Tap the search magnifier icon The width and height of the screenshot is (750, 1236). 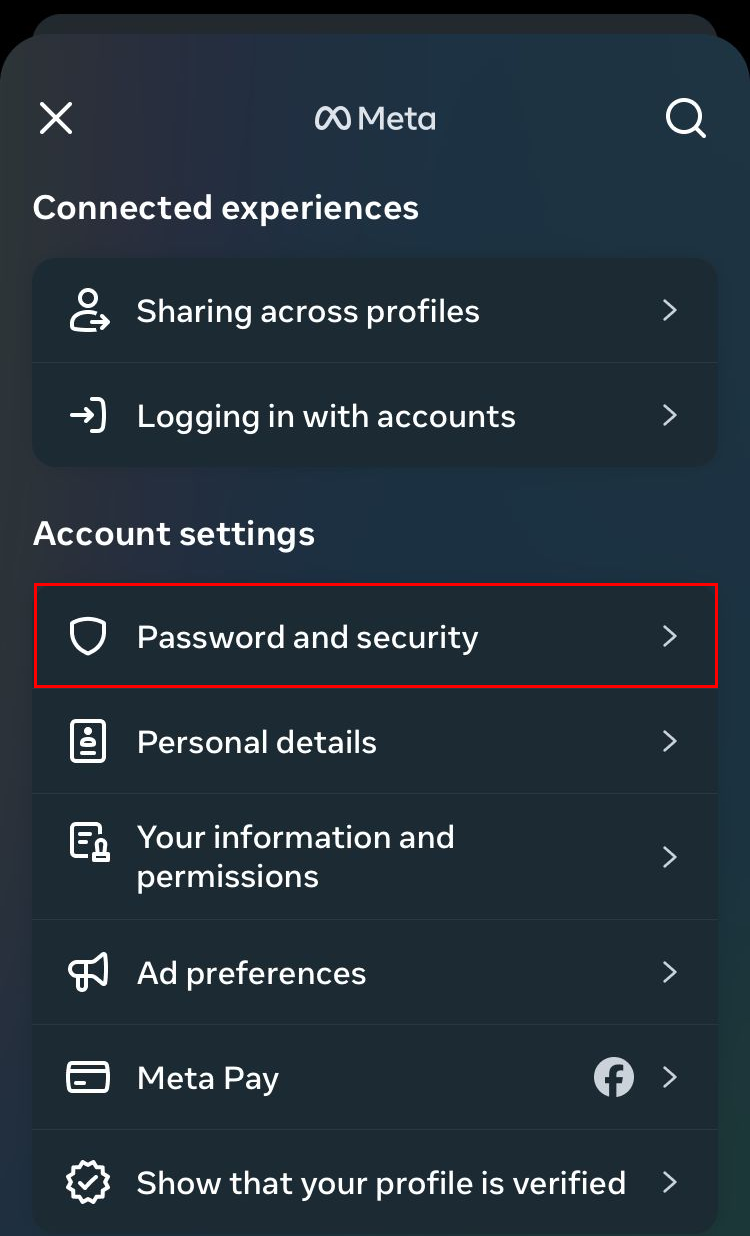pos(686,119)
